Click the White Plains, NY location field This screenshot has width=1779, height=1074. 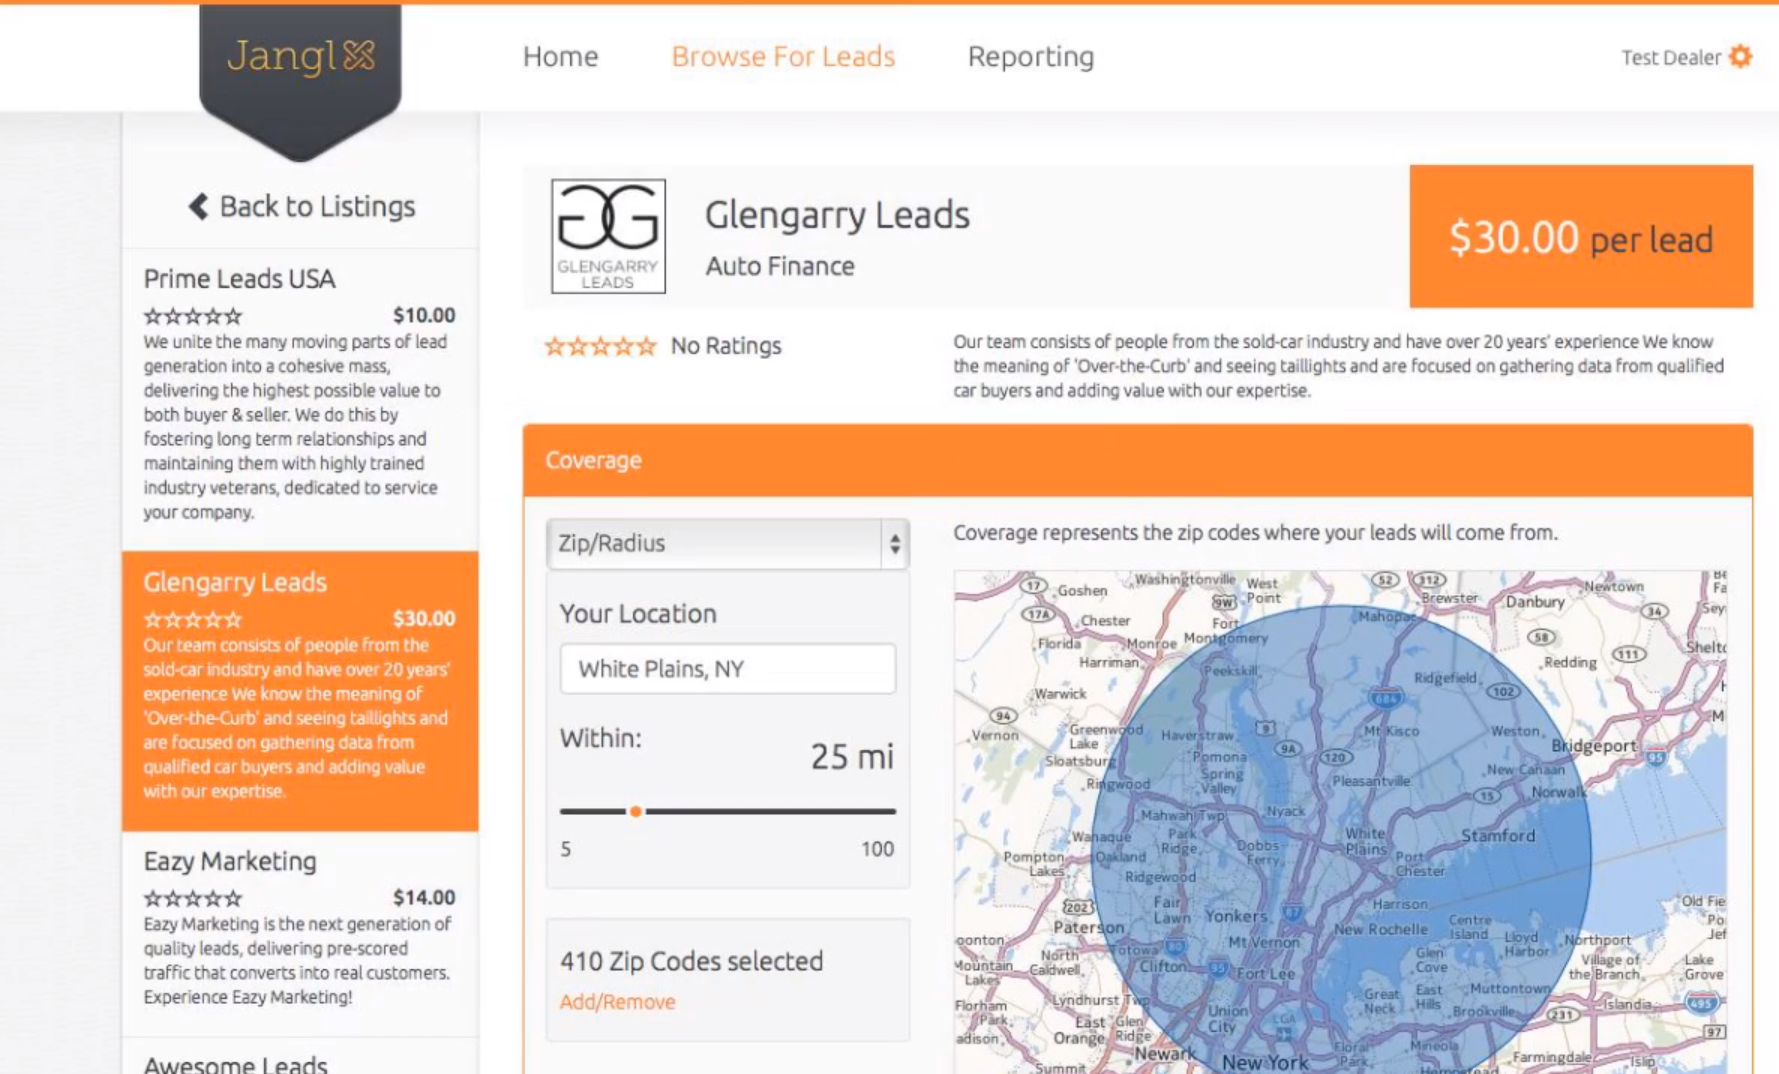click(727, 669)
